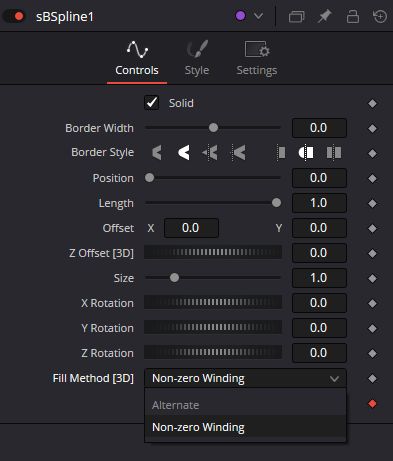The width and height of the screenshot is (393, 461).
Task: Select the second Border Style join icon
Action: [184, 153]
